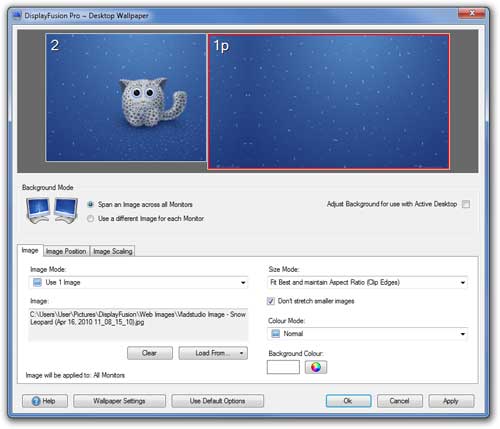This screenshot has width=500, height=429.
Task: Expand the Image Mode dropdown
Action: (243, 283)
